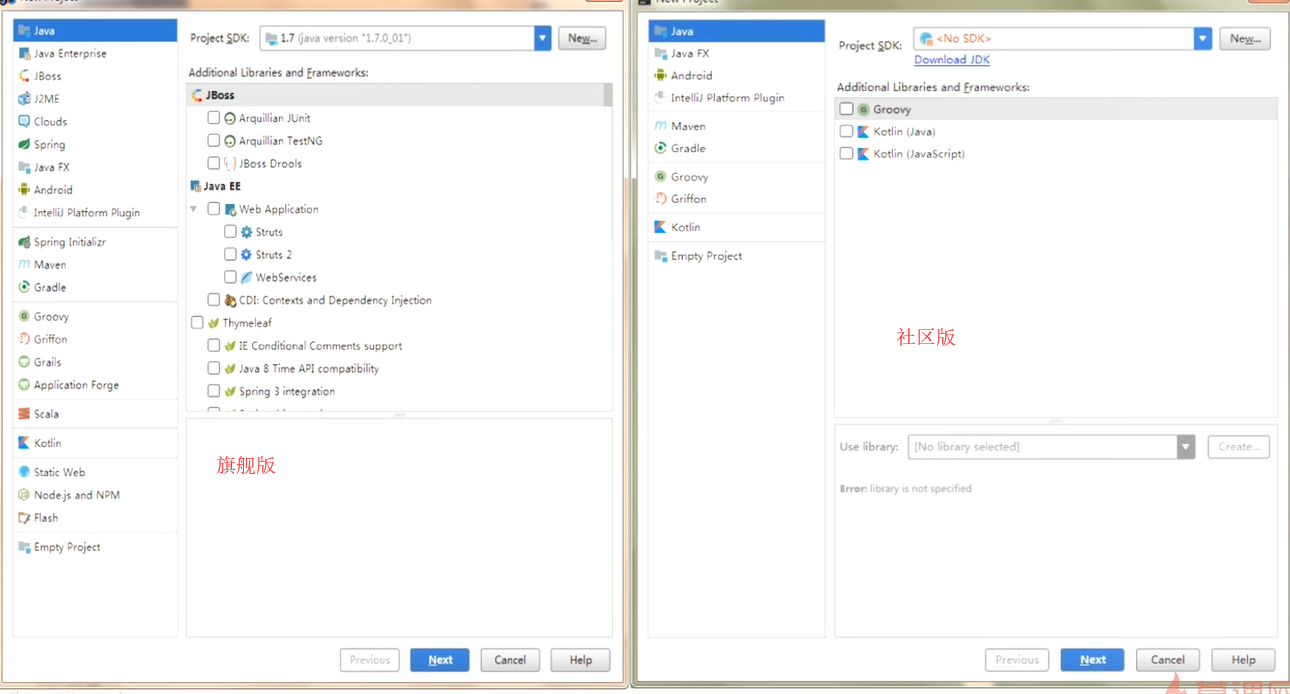Pick Griffon in the community edition dialog

pyautogui.click(x=688, y=199)
